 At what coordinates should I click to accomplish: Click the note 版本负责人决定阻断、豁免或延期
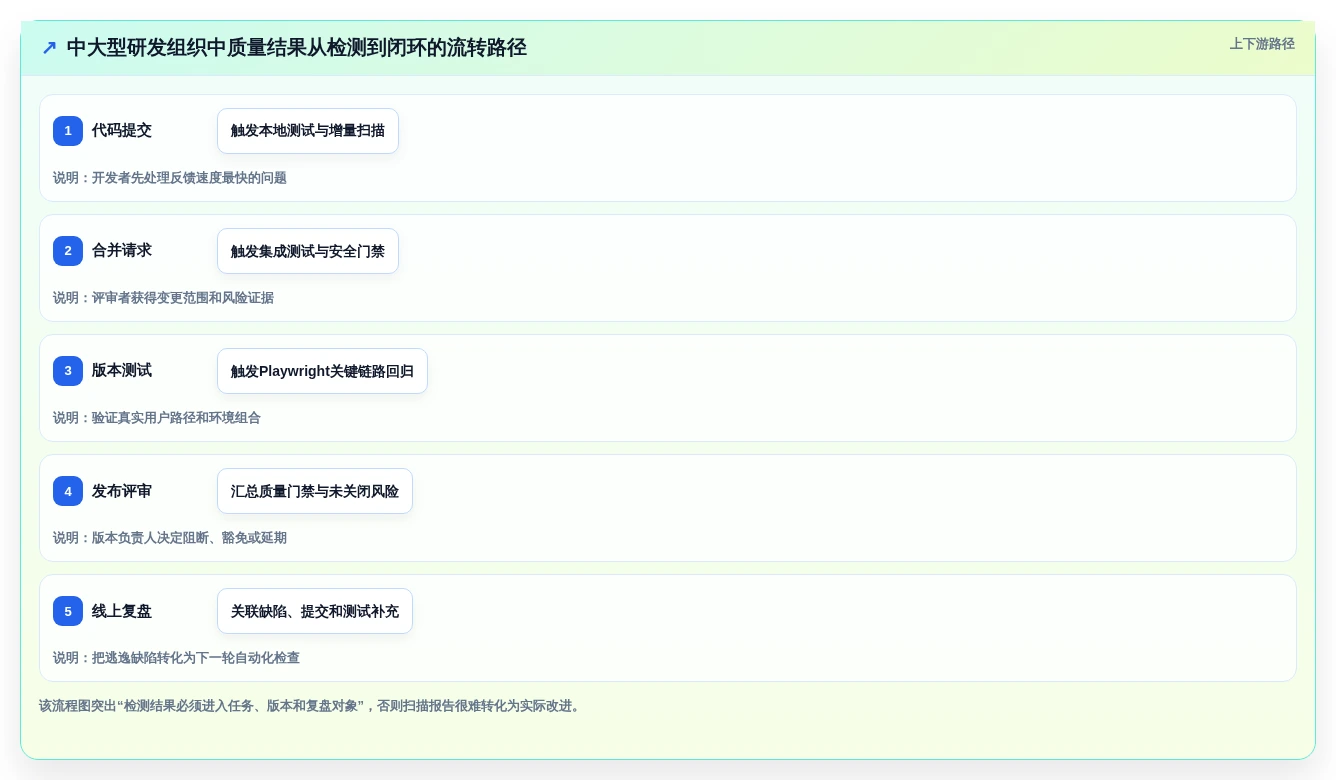pos(170,538)
